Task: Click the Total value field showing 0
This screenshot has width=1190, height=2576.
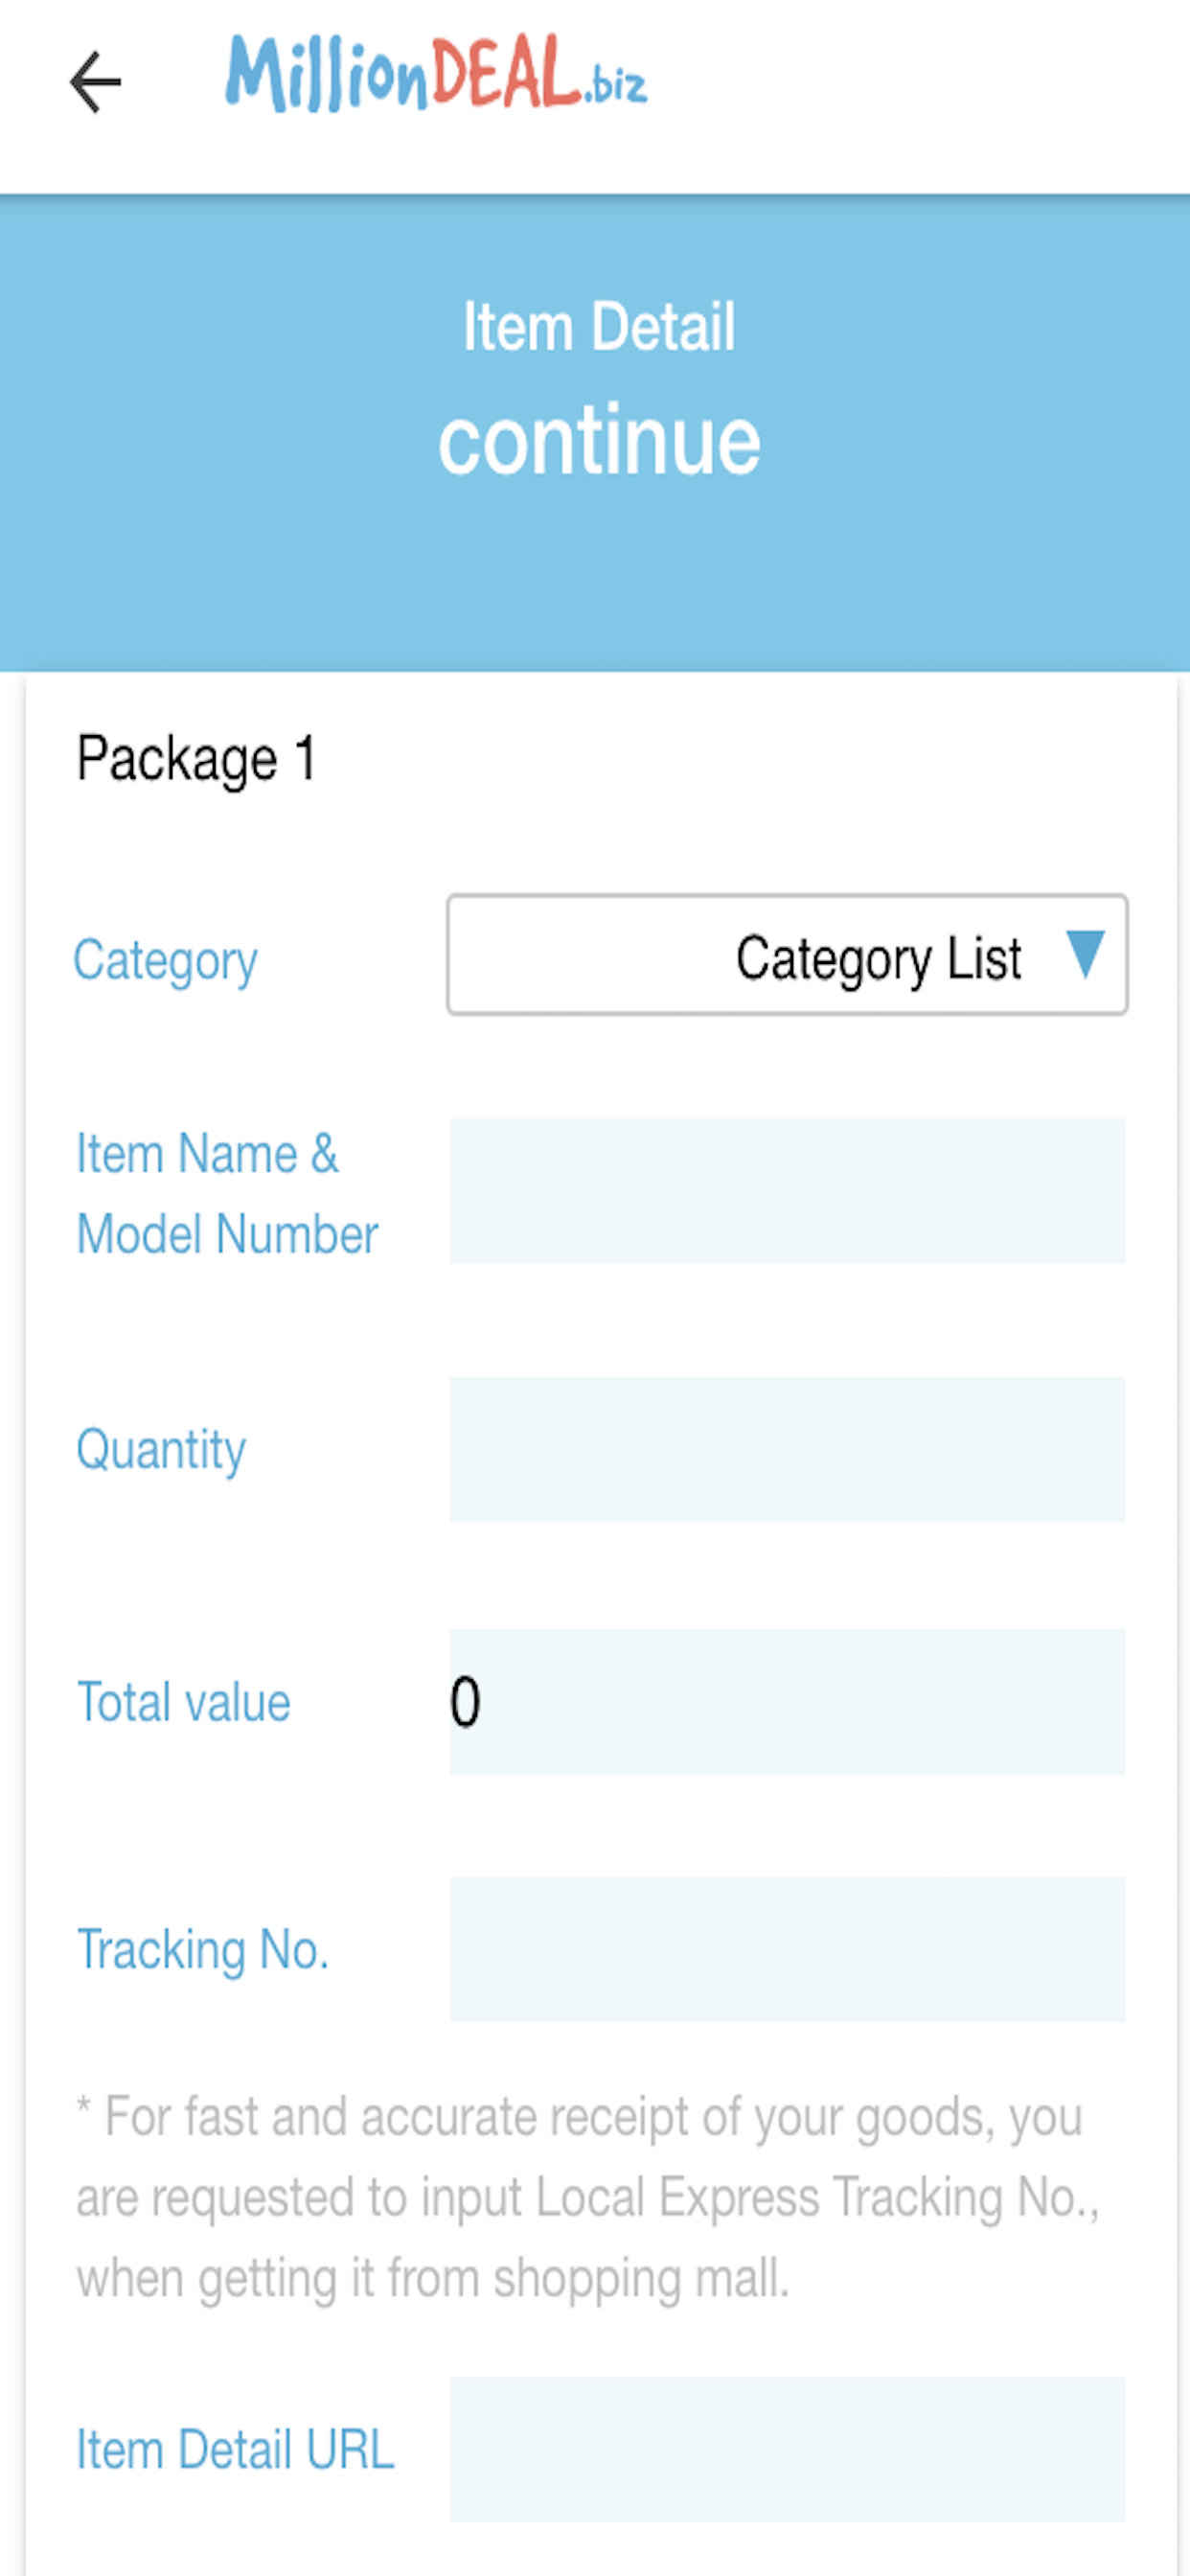Action: [787, 1702]
